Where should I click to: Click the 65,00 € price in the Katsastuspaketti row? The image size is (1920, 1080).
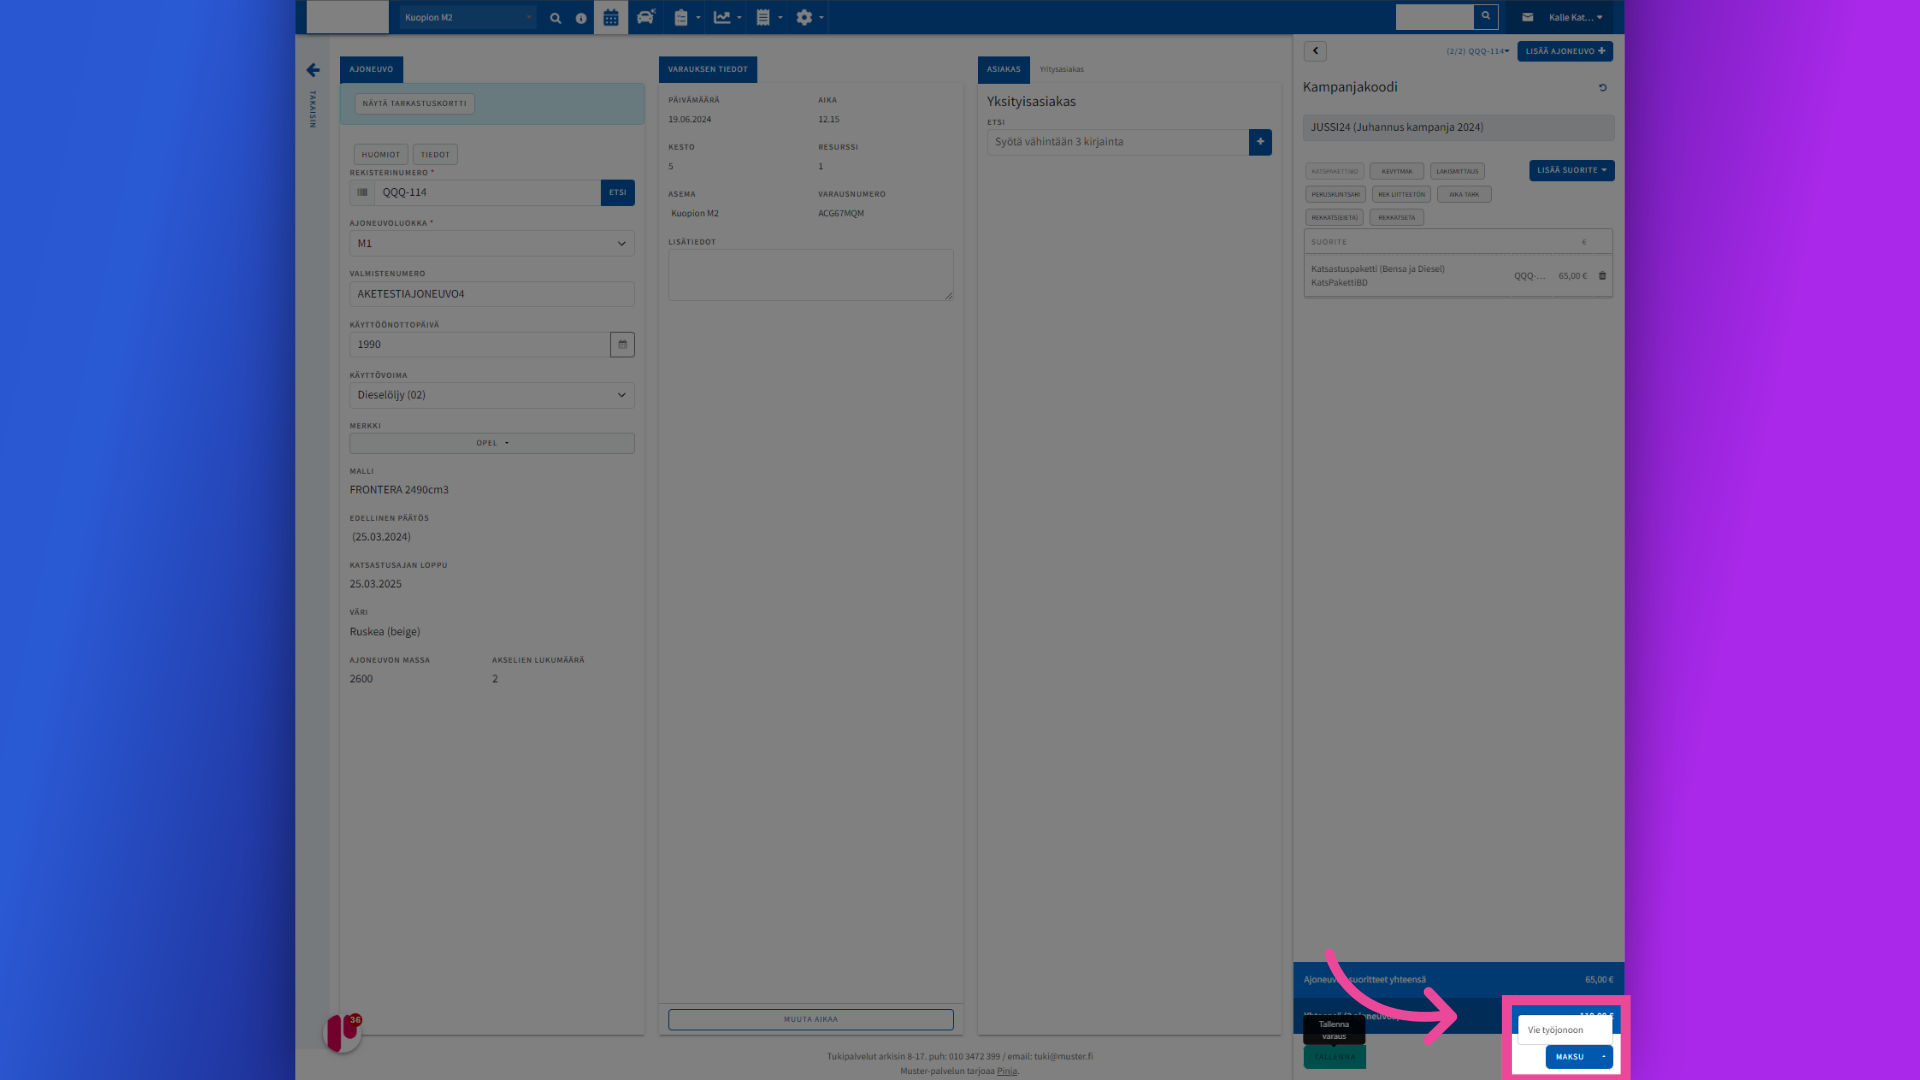point(1572,276)
